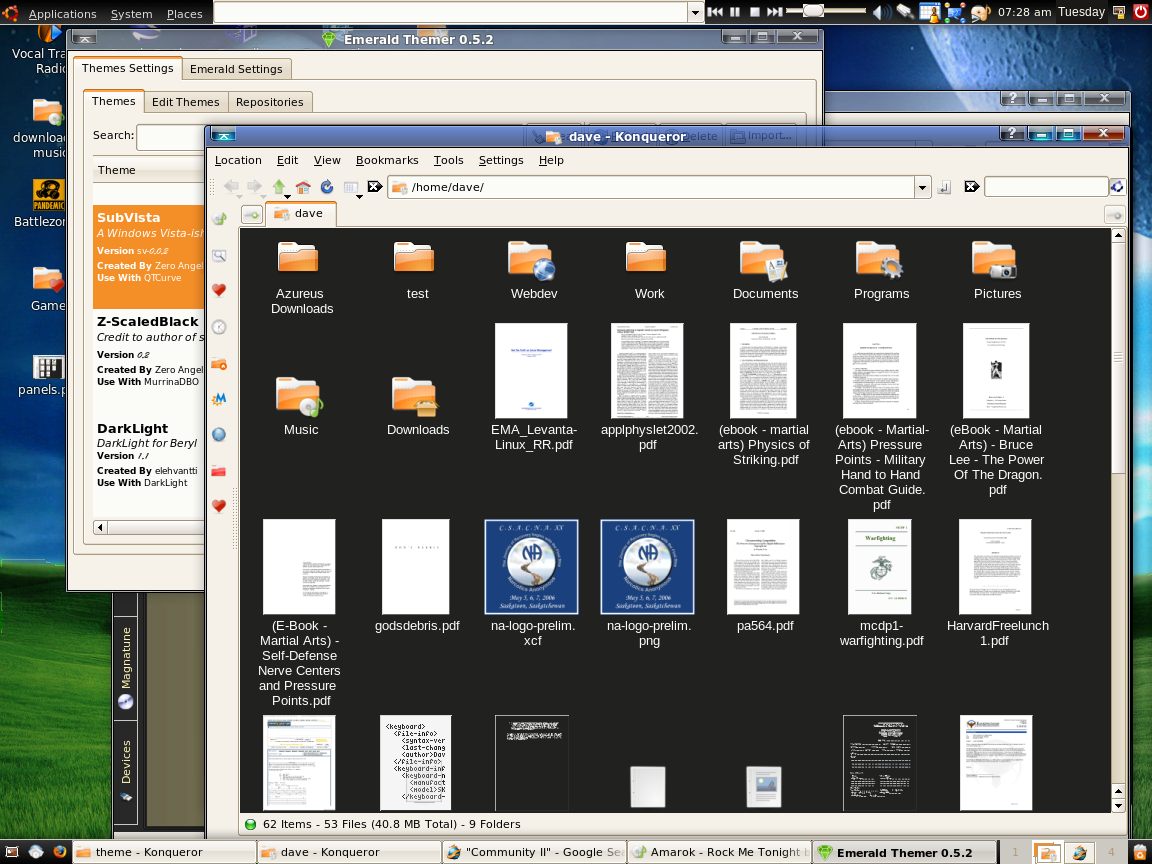Viewport: 1152px width, 864px height.
Task: Click the Konqueror vertical scrollbar up arrow
Action: (x=1118, y=236)
